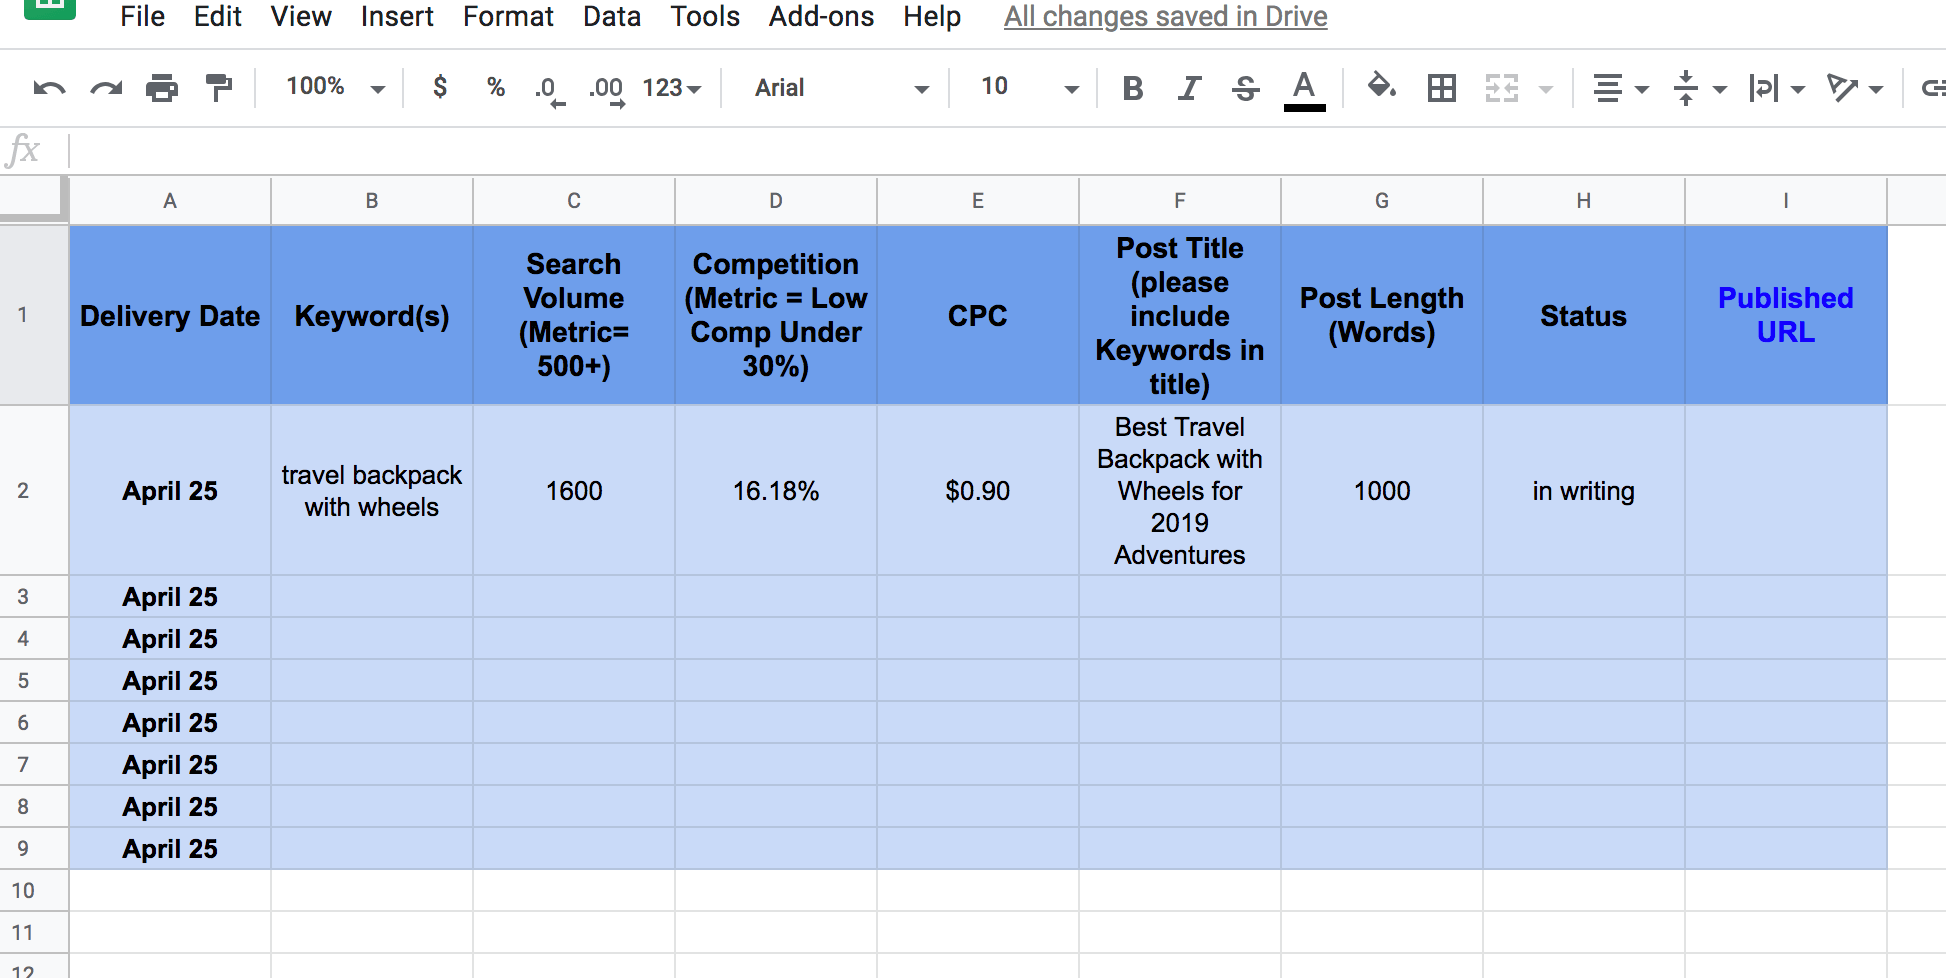Open the fill color bucket
The image size is (1946, 978).
[1382, 87]
